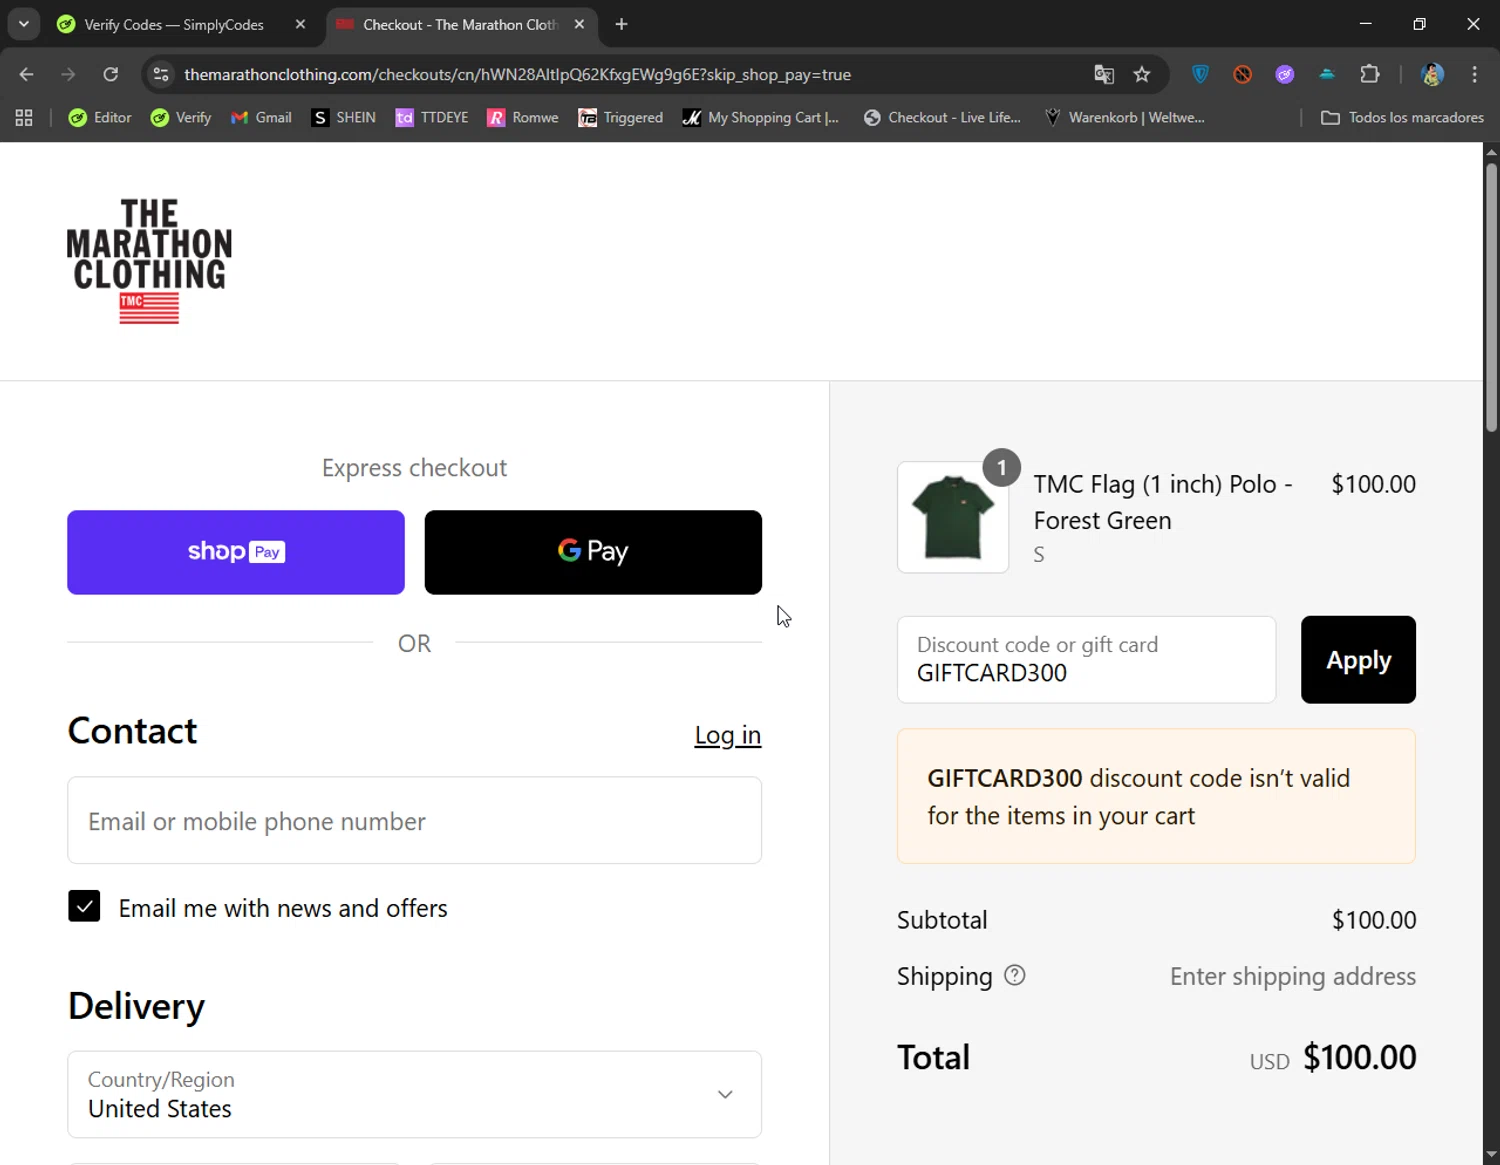Focus the Email or mobile phone field
This screenshot has height=1165, width=1500.
click(x=414, y=821)
